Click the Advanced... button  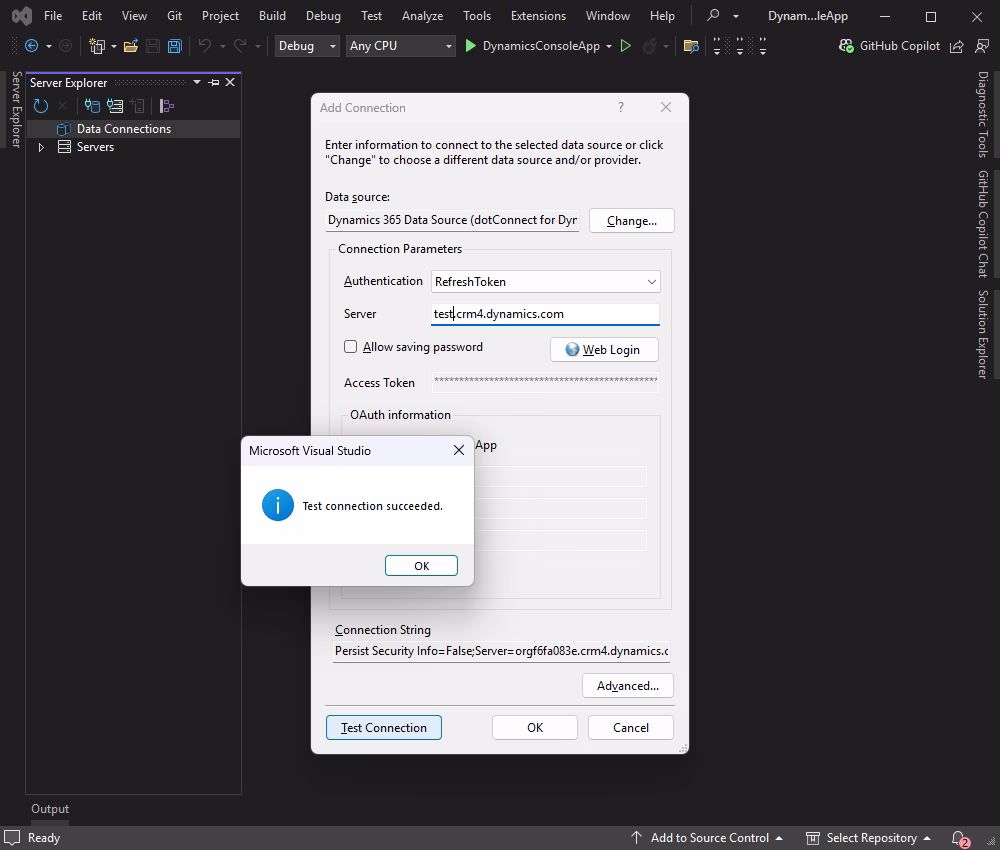tap(628, 685)
